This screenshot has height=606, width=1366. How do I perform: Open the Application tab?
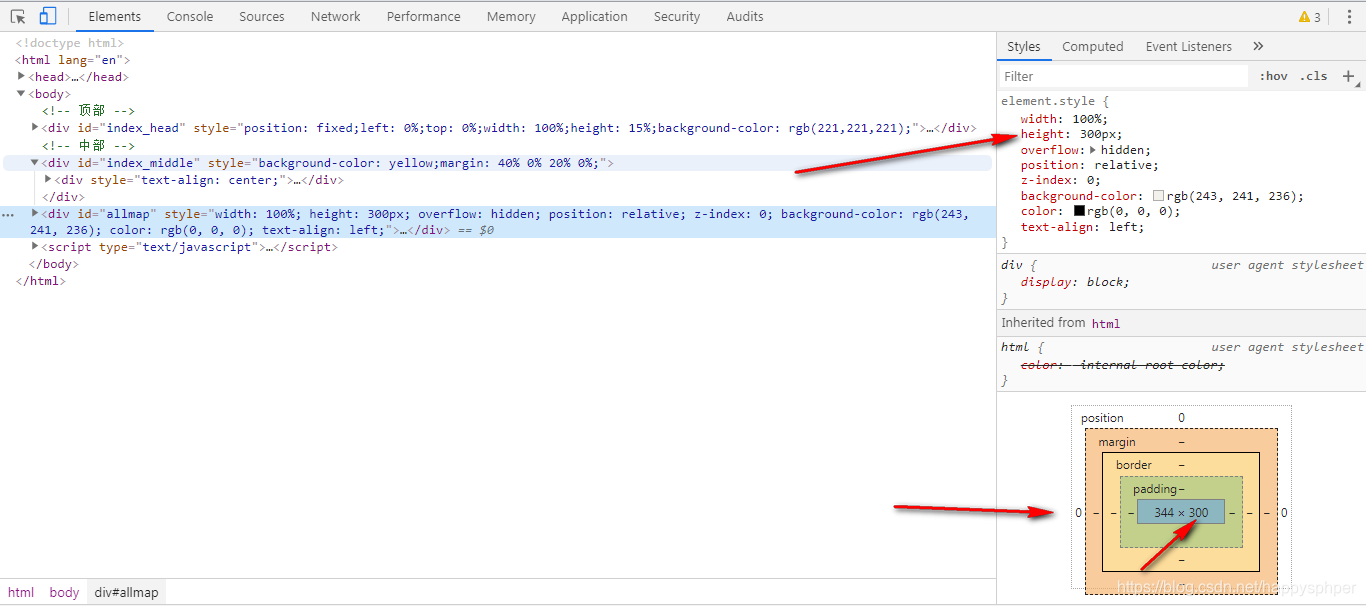click(595, 17)
